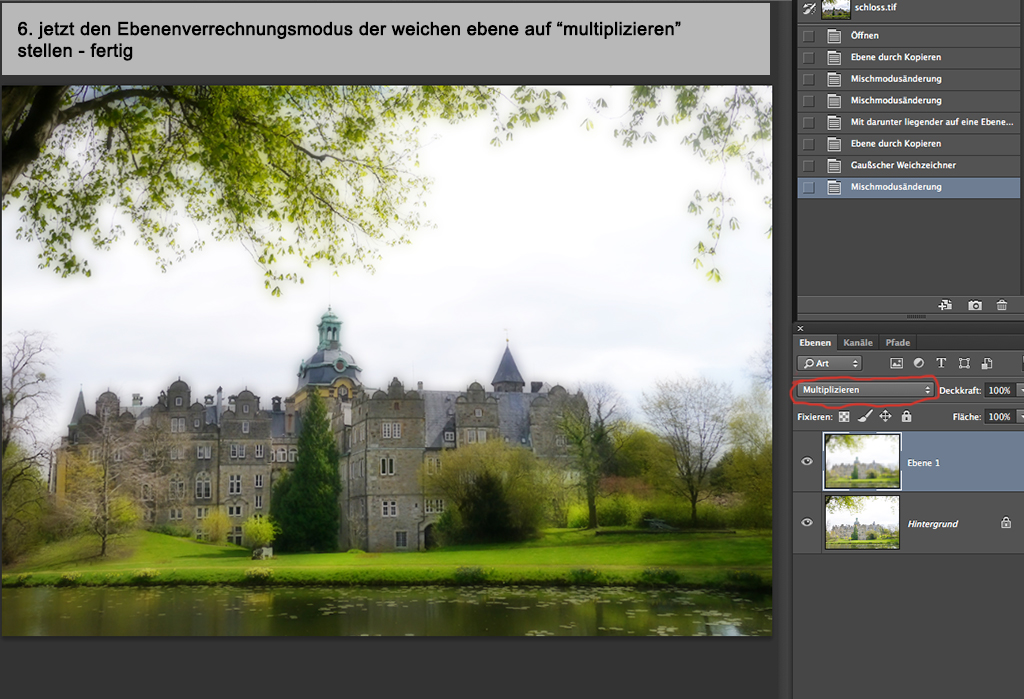Viewport: 1024px width, 699px height.
Task: Lock image pixels brush icon
Action: click(x=865, y=416)
